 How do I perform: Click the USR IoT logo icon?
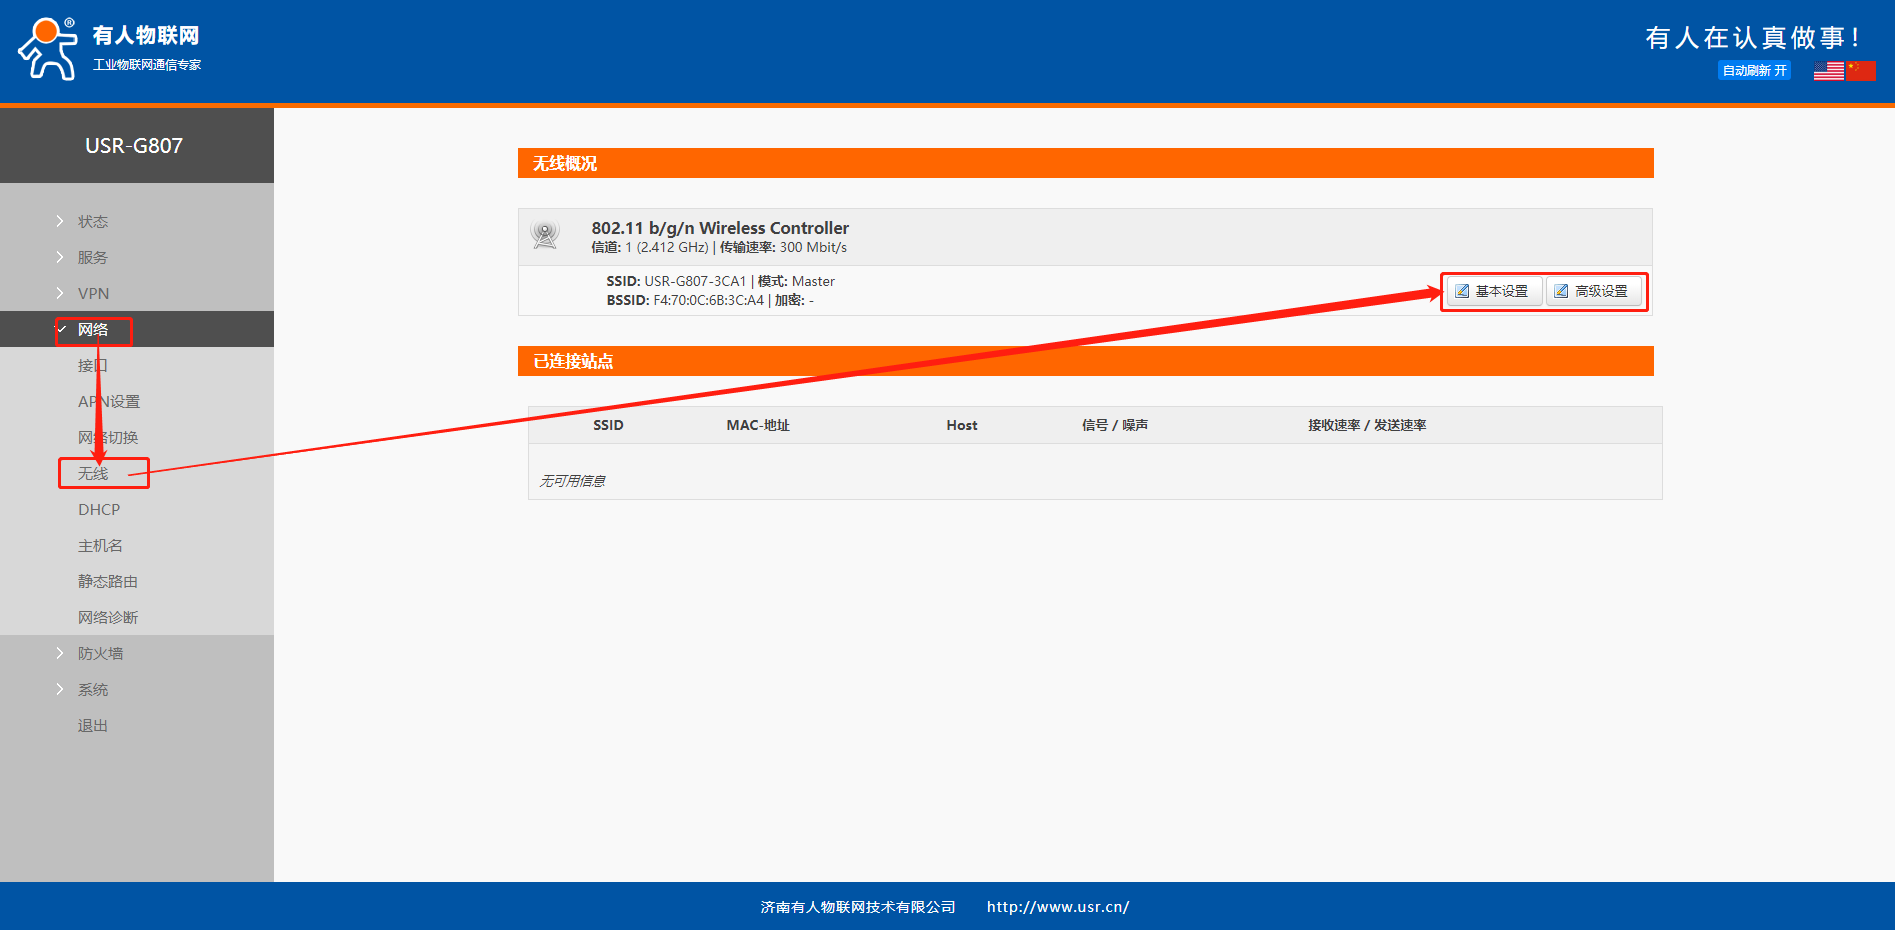[47, 48]
